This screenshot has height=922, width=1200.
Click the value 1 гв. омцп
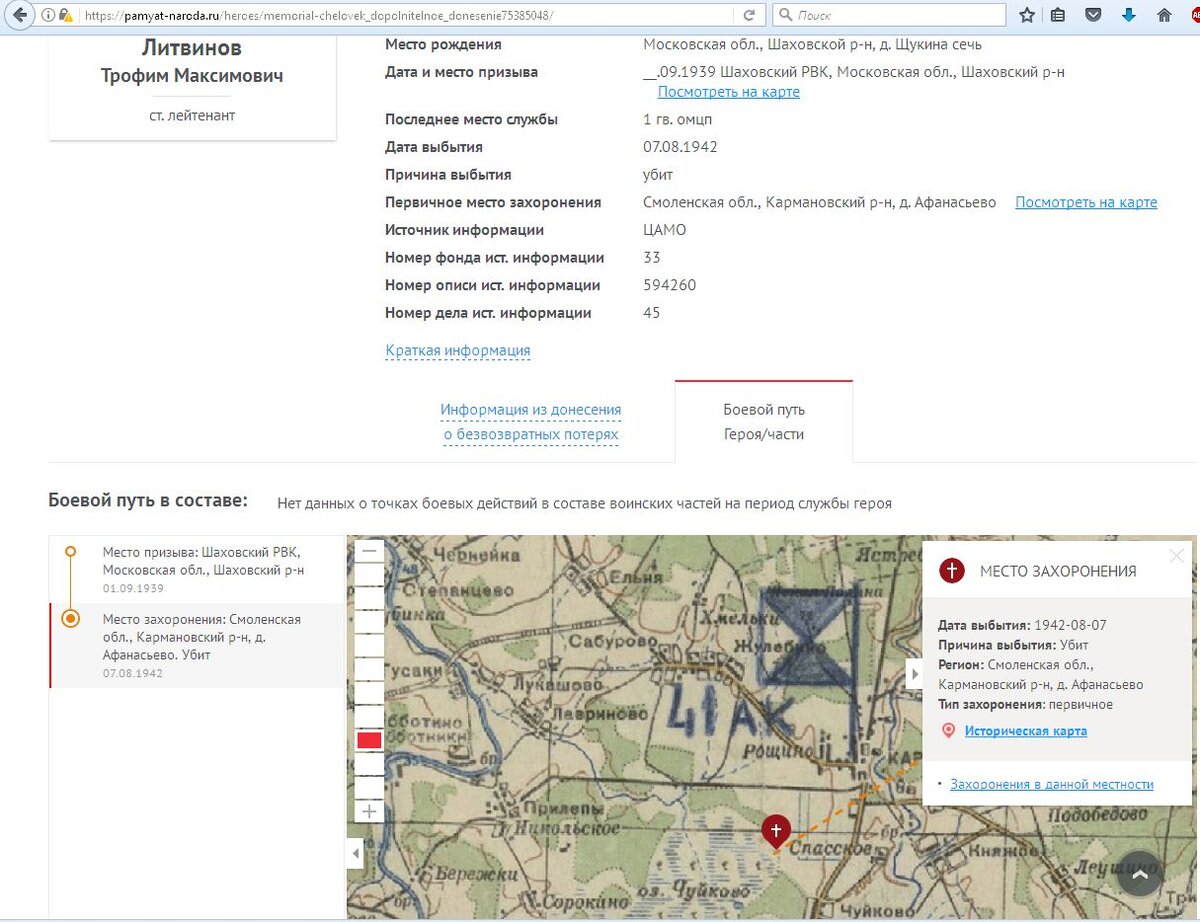coord(678,119)
